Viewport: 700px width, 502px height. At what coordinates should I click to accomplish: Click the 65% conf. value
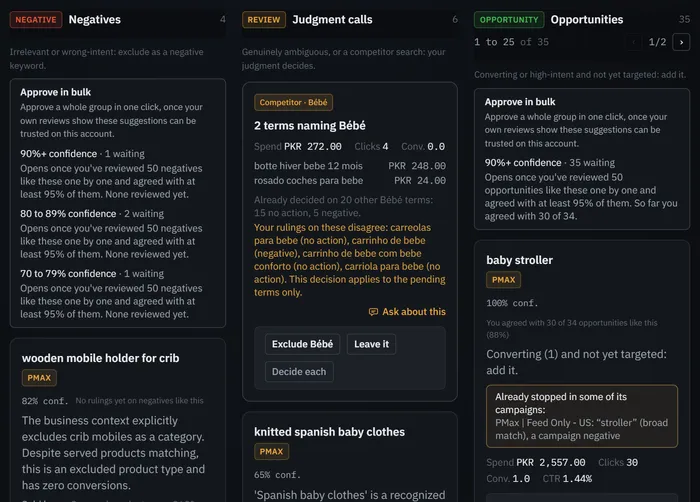tap(277, 475)
